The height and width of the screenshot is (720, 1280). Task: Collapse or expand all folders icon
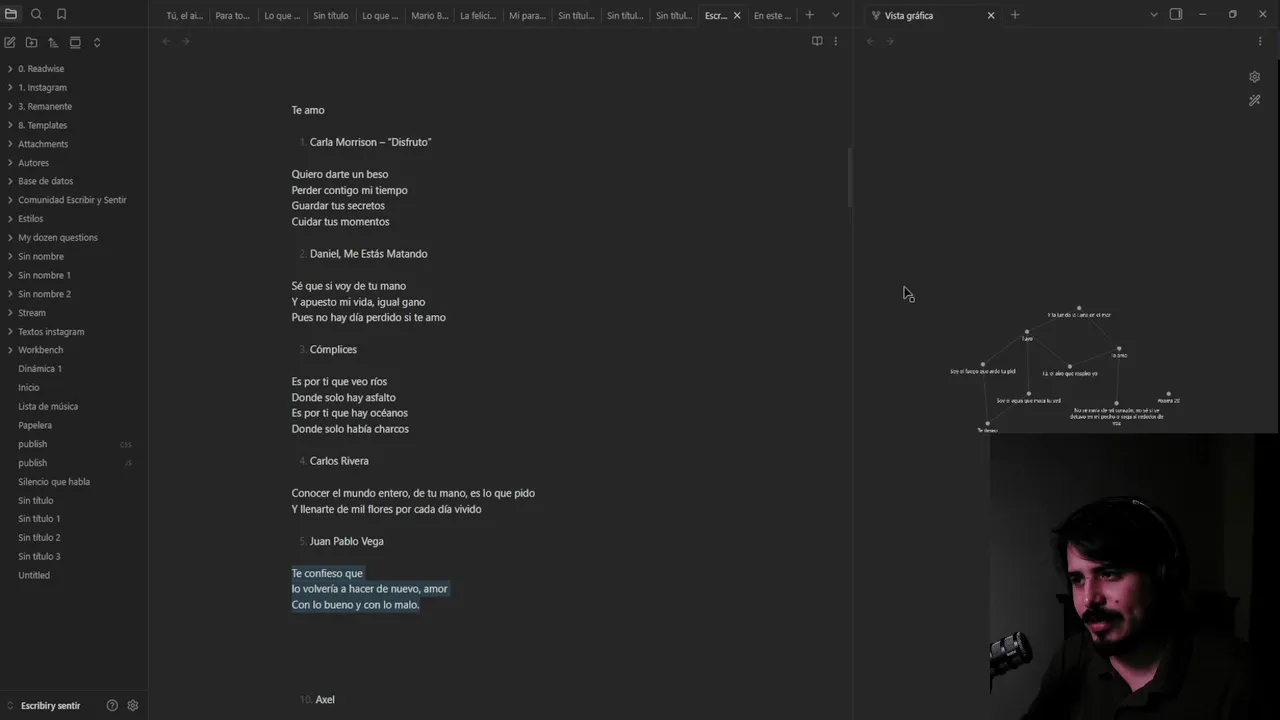pos(97,42)
